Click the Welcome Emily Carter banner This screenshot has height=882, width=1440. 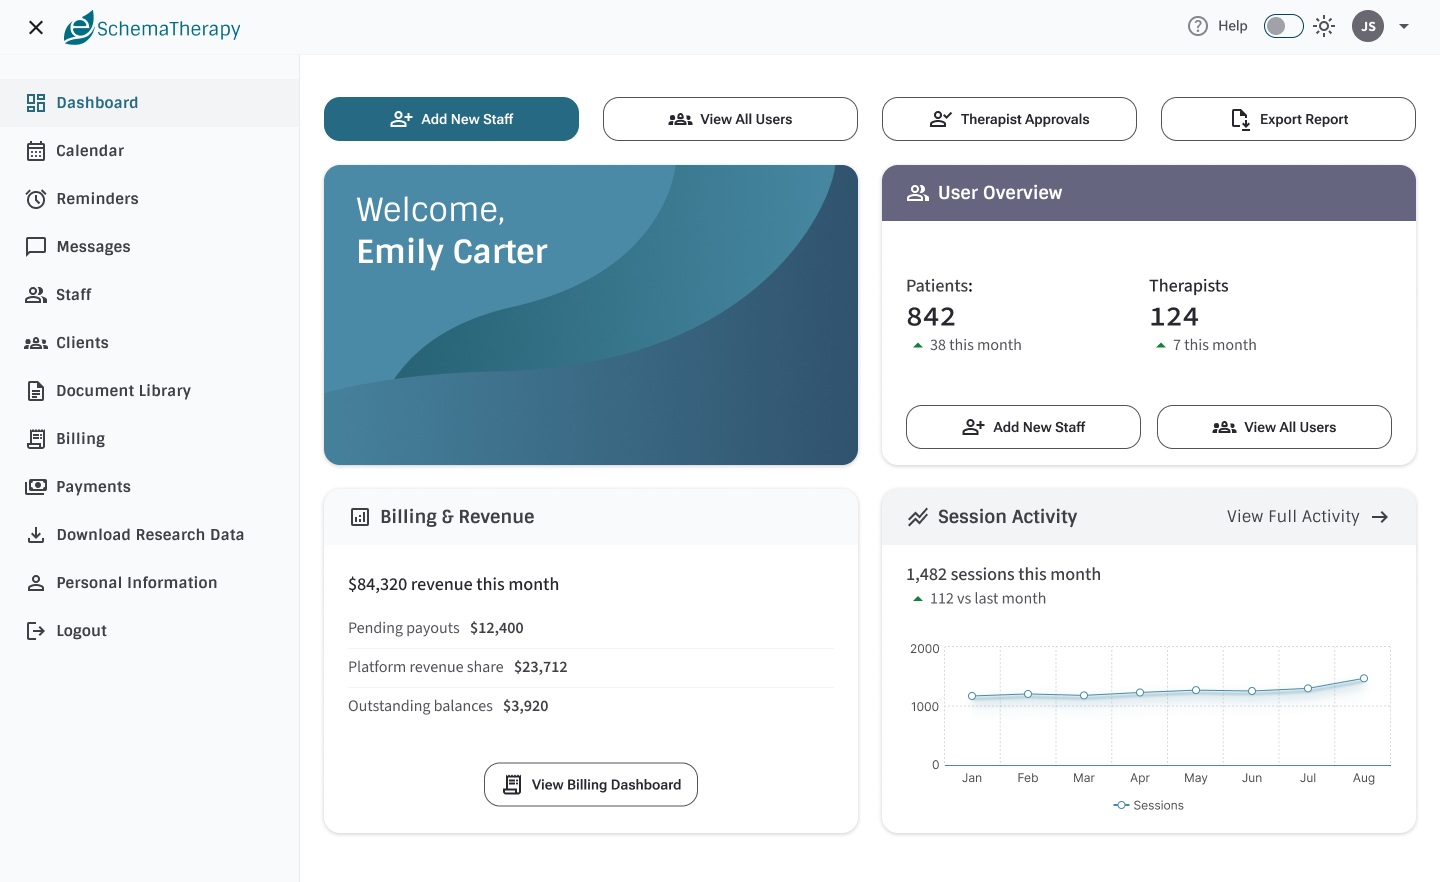tap(591, 315)
